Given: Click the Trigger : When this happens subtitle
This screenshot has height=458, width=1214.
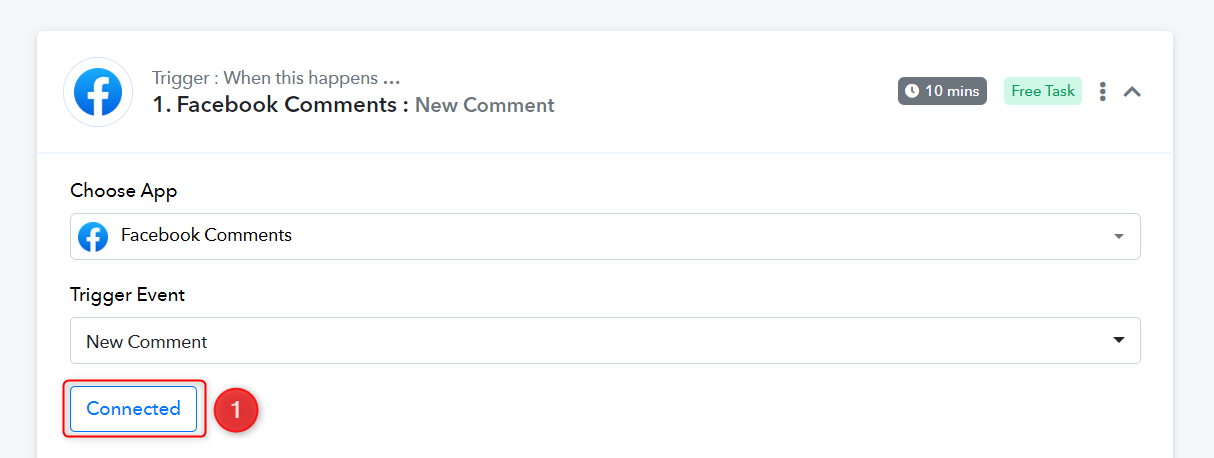Looking at the screenshot, I should (x=276, y=78).
